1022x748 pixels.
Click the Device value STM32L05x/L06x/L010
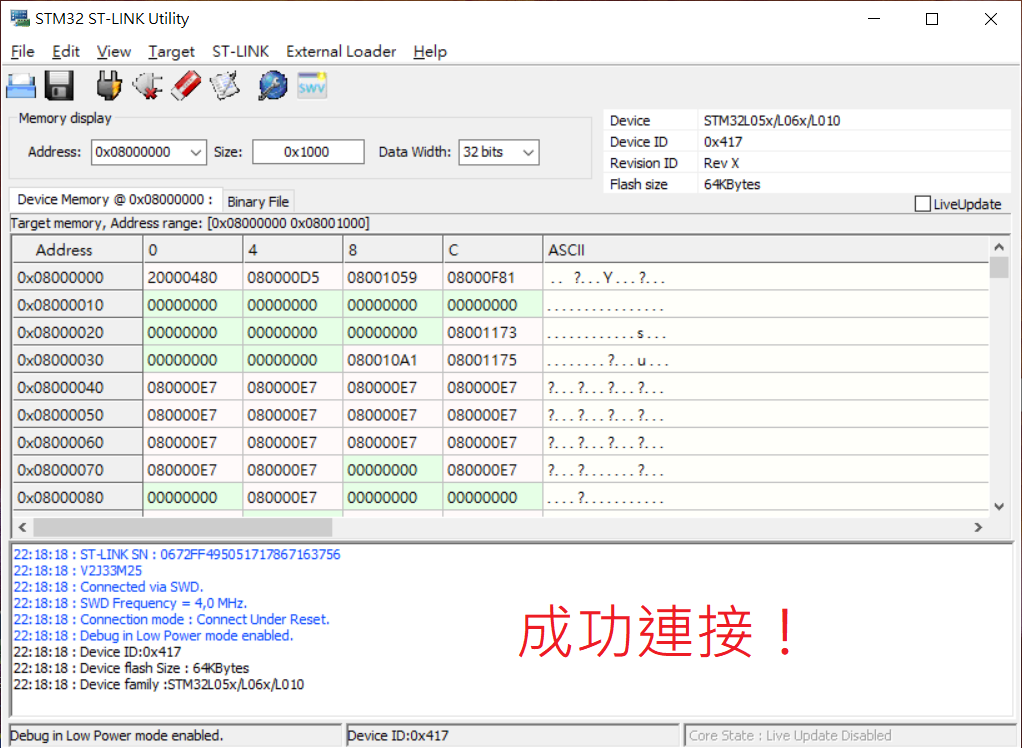[x=772, y=121]
